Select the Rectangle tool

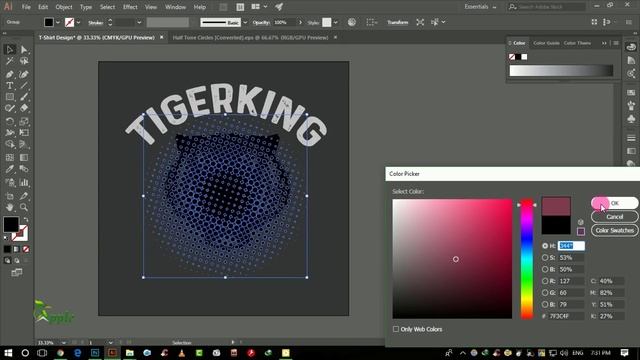pyautogui.click(x=10, y=97)
